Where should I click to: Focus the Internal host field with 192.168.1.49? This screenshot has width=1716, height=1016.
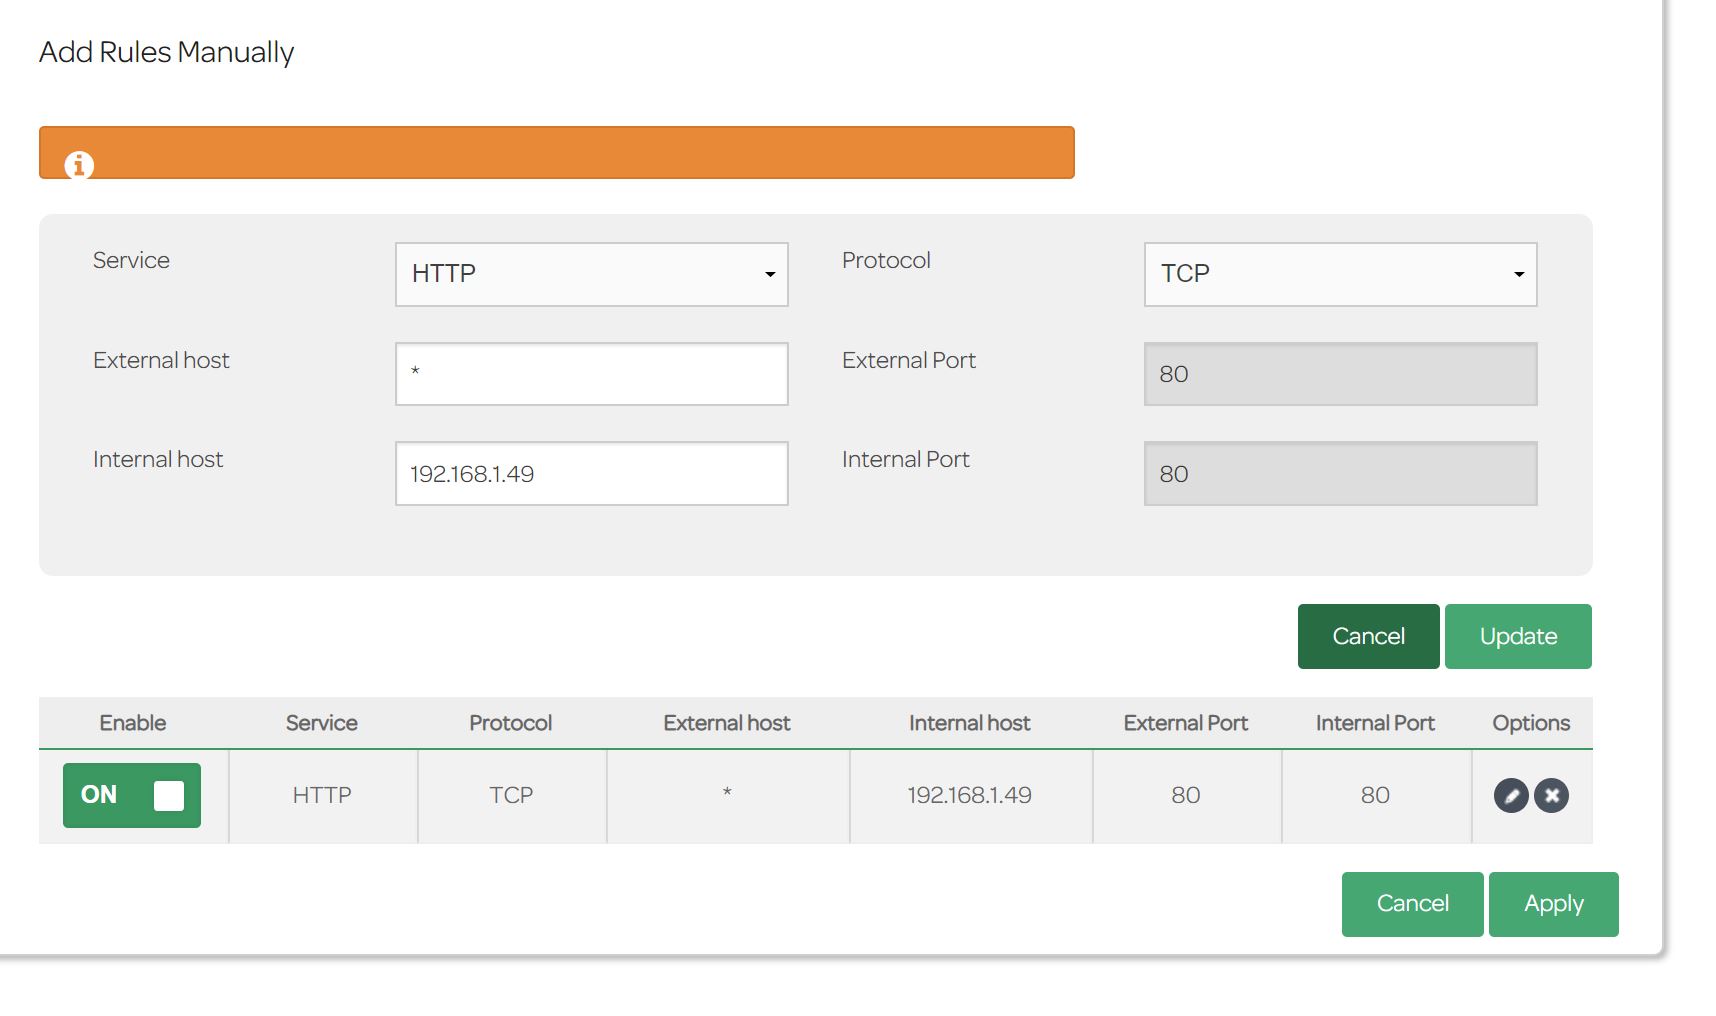[x=591, y=474]
